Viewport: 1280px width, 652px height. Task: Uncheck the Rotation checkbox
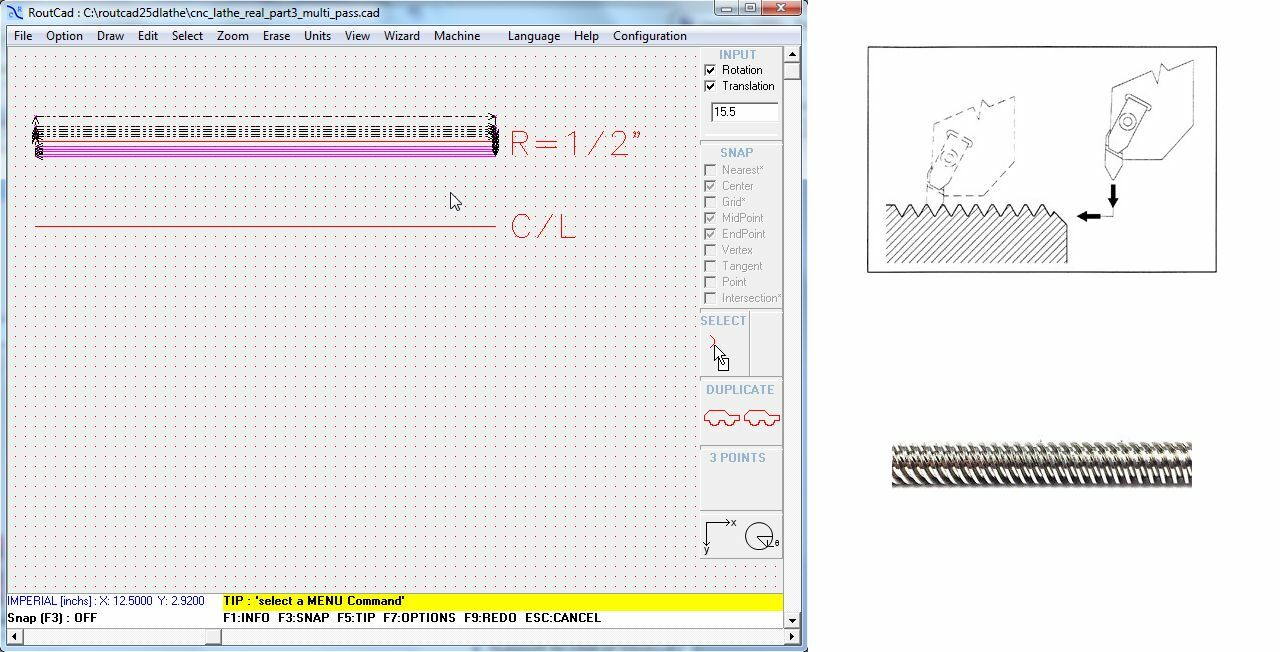click(710, 70)
